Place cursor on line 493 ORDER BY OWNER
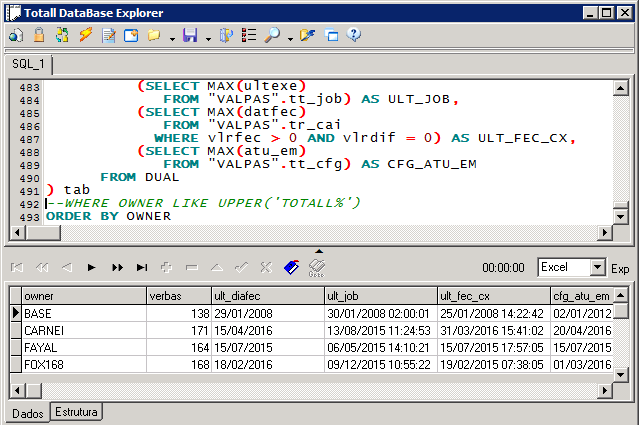 [108, 216]
